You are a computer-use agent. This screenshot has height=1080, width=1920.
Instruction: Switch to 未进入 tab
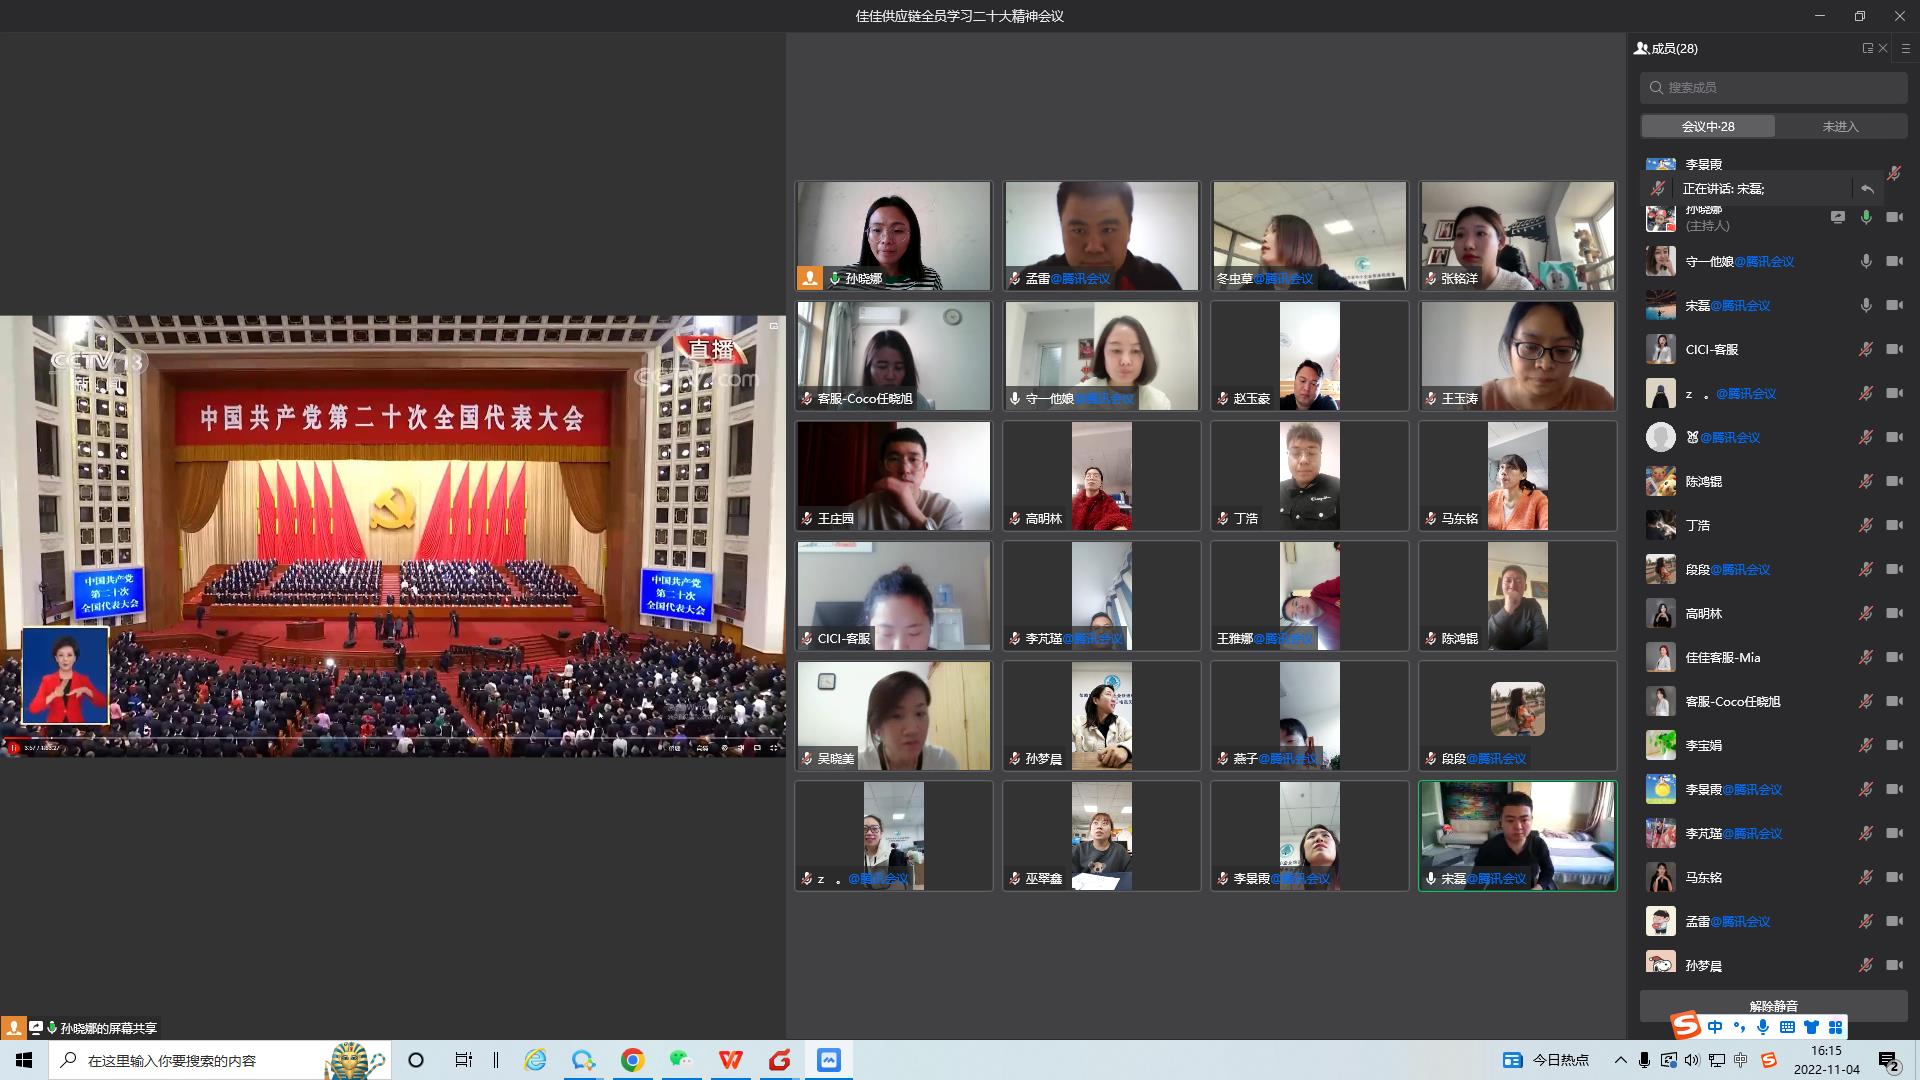[1840, 126]
